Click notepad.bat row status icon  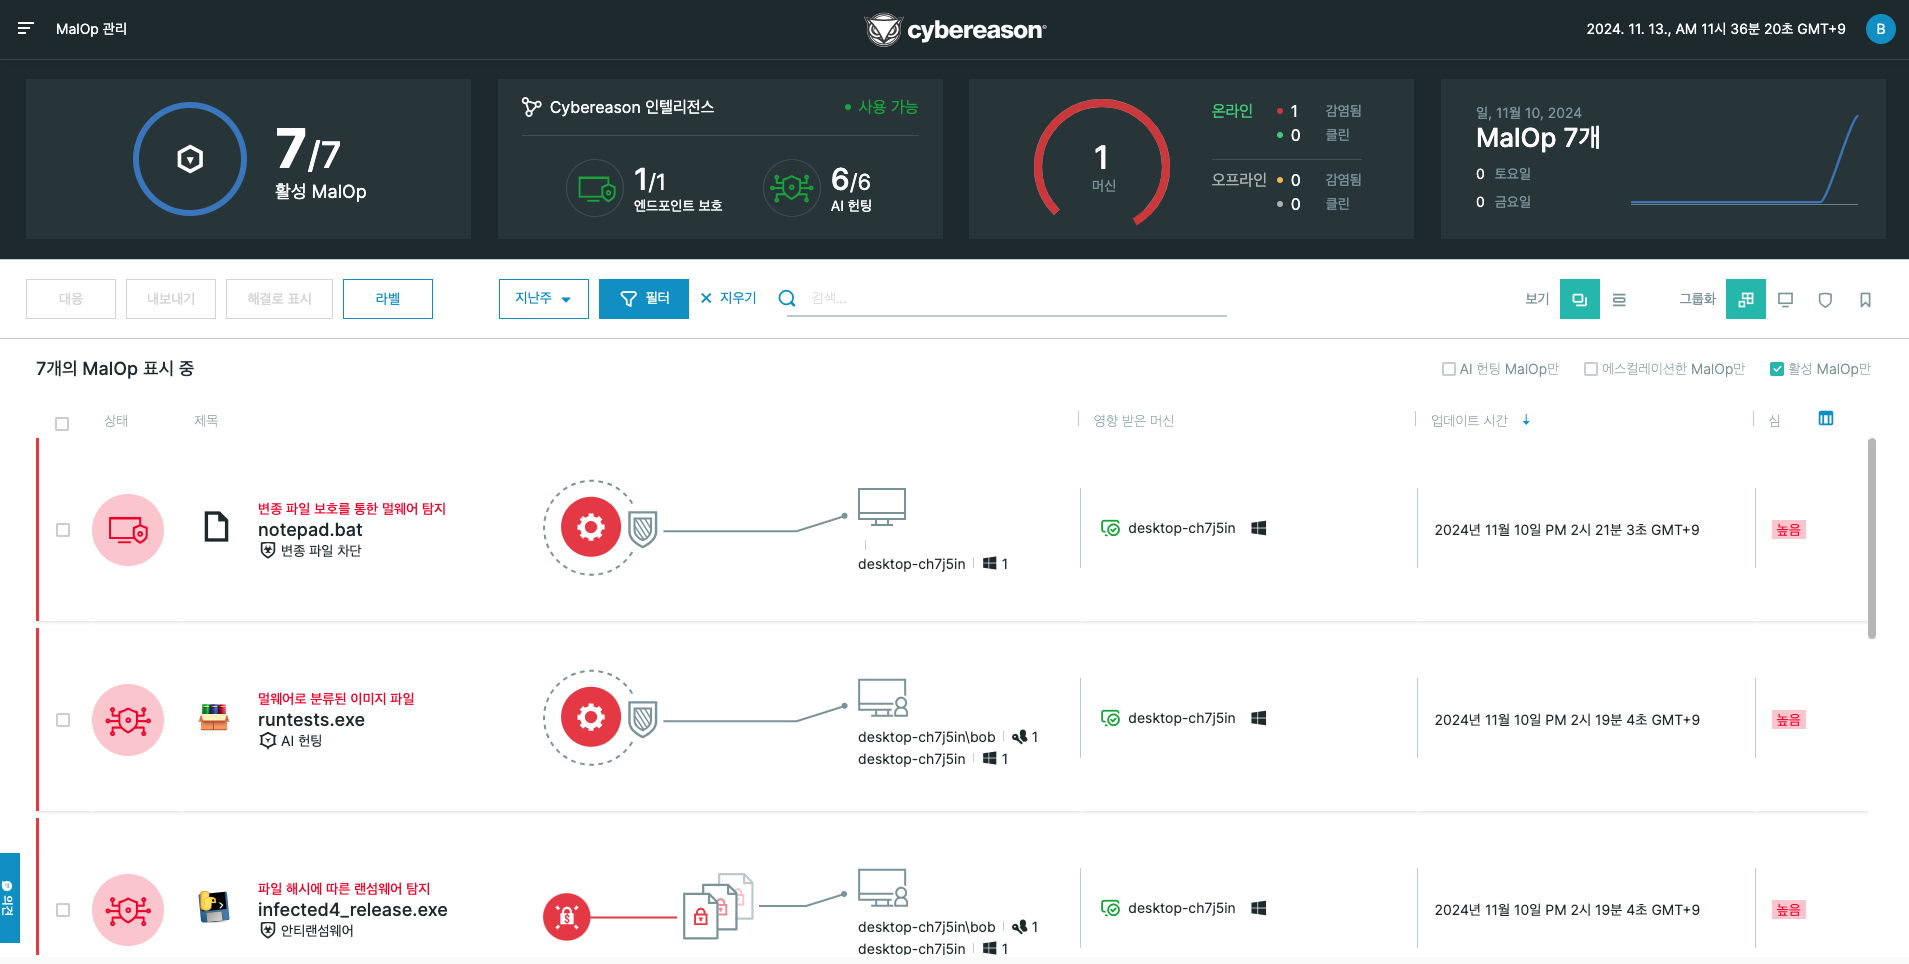click(128, 530)
